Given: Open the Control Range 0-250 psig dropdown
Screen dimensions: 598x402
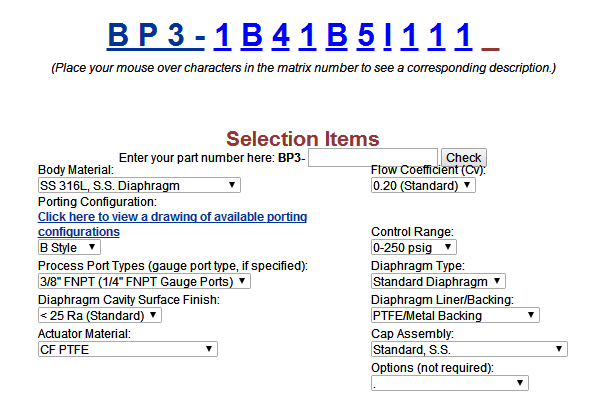Looking at the screenshot, I should [413, 248].
